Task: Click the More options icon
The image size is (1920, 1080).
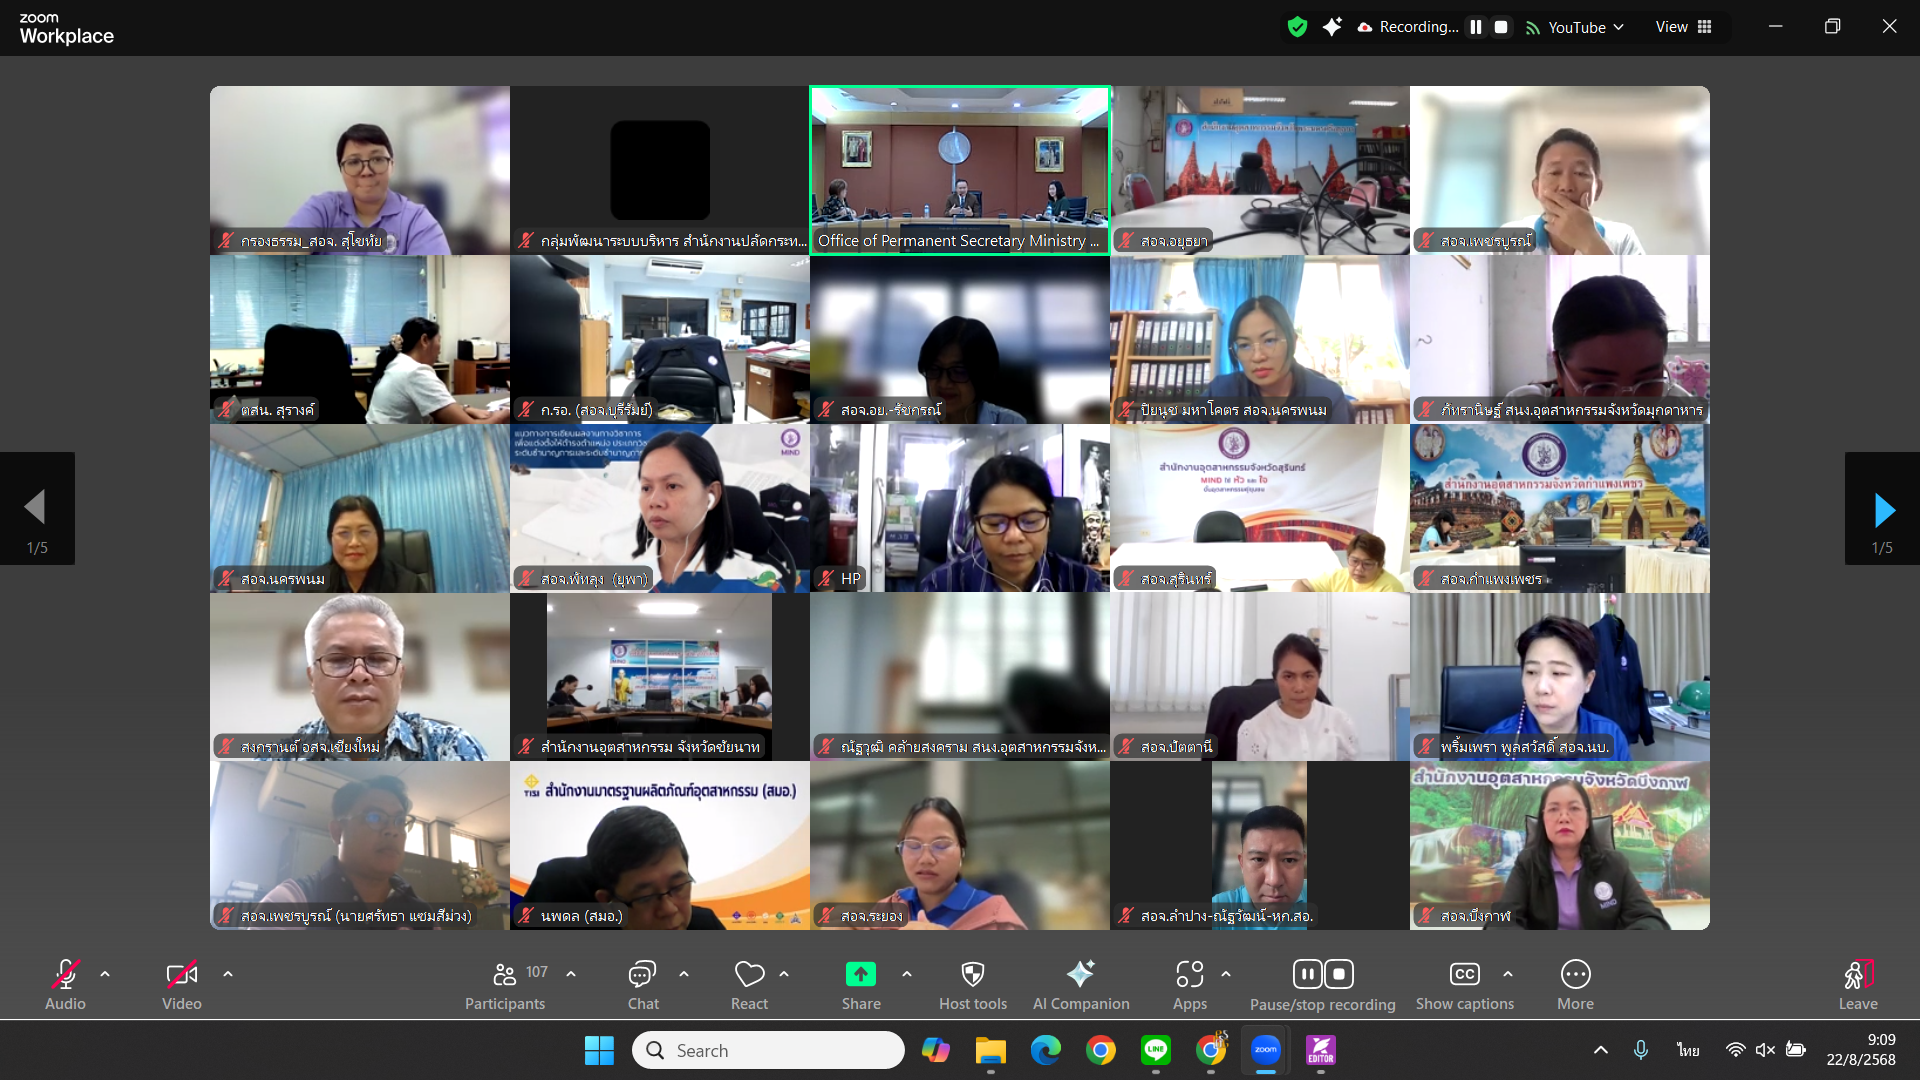Action: pos(1575,975)
